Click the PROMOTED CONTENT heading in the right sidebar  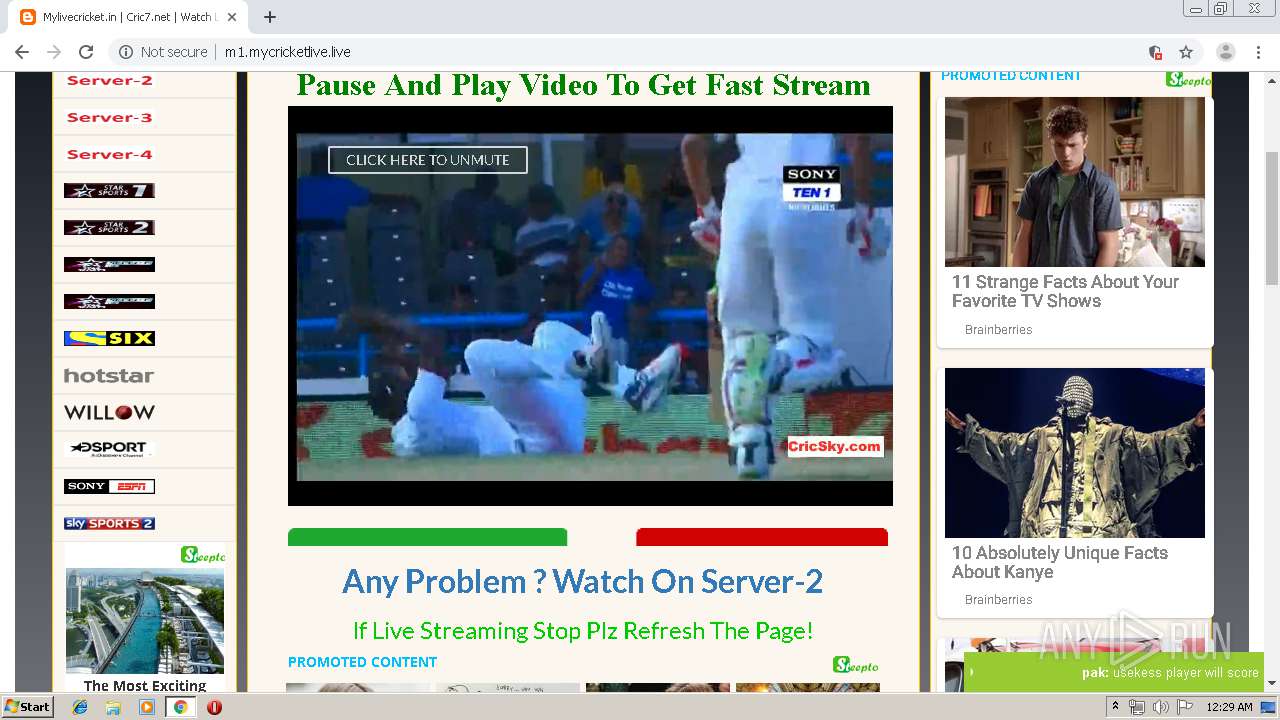point(1011,76)
